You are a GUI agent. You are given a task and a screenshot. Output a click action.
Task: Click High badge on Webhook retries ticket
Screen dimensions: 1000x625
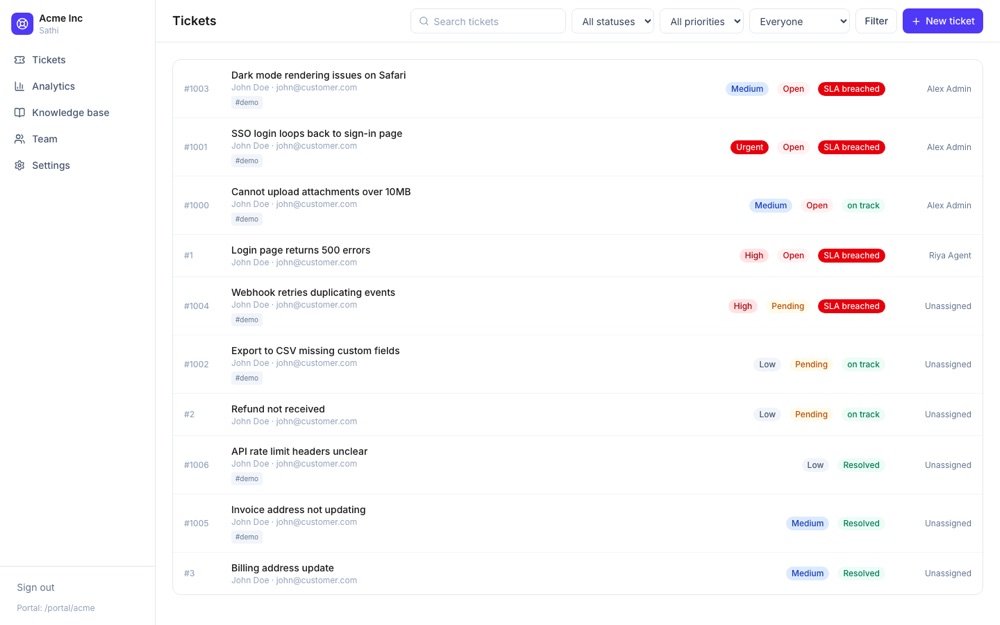742,306
